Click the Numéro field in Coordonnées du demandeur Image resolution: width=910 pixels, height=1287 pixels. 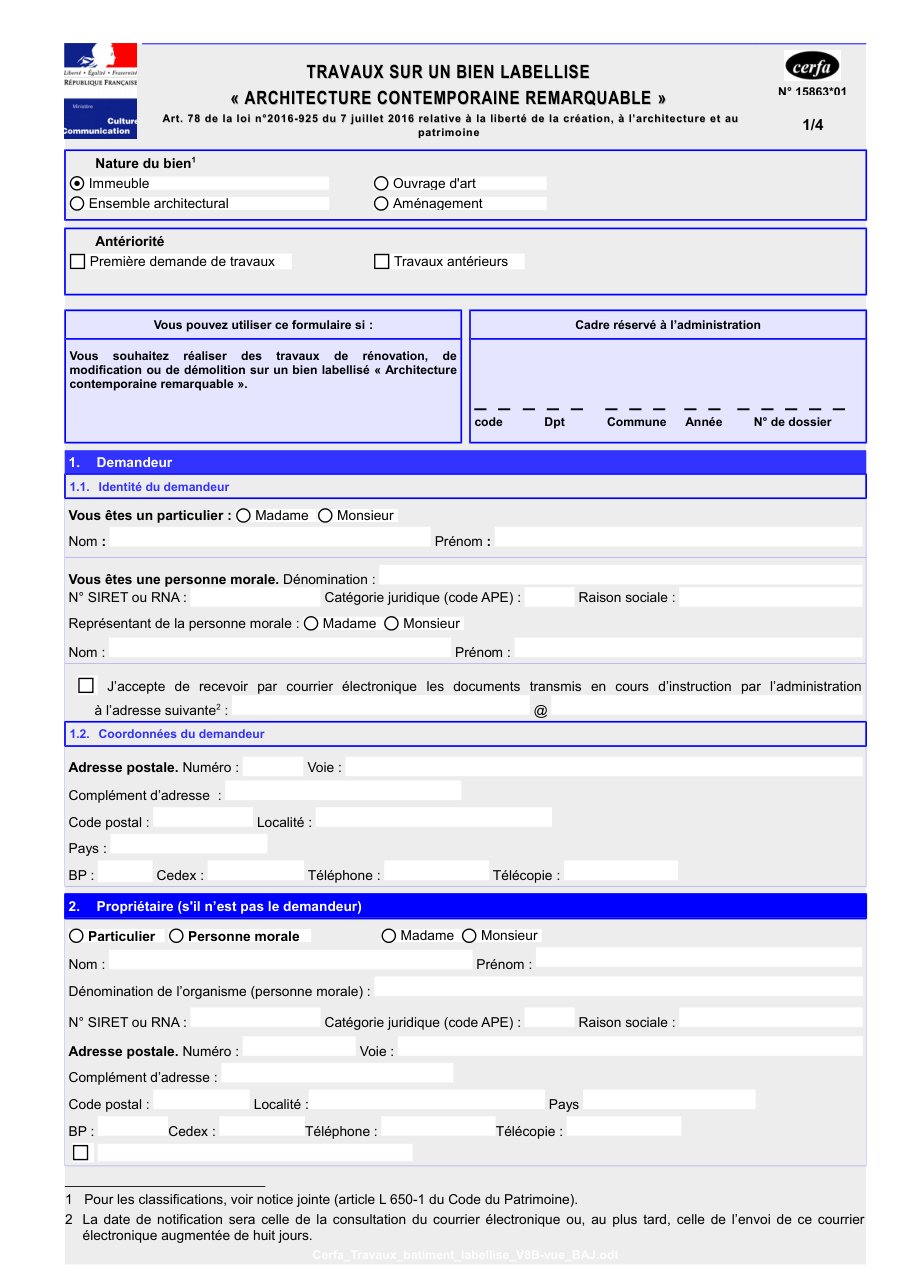pos(272,767)
